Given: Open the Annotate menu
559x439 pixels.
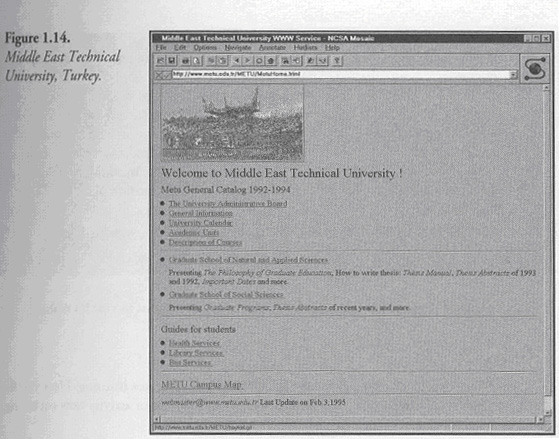Looking at the screenshot, I should click(272, 47).
